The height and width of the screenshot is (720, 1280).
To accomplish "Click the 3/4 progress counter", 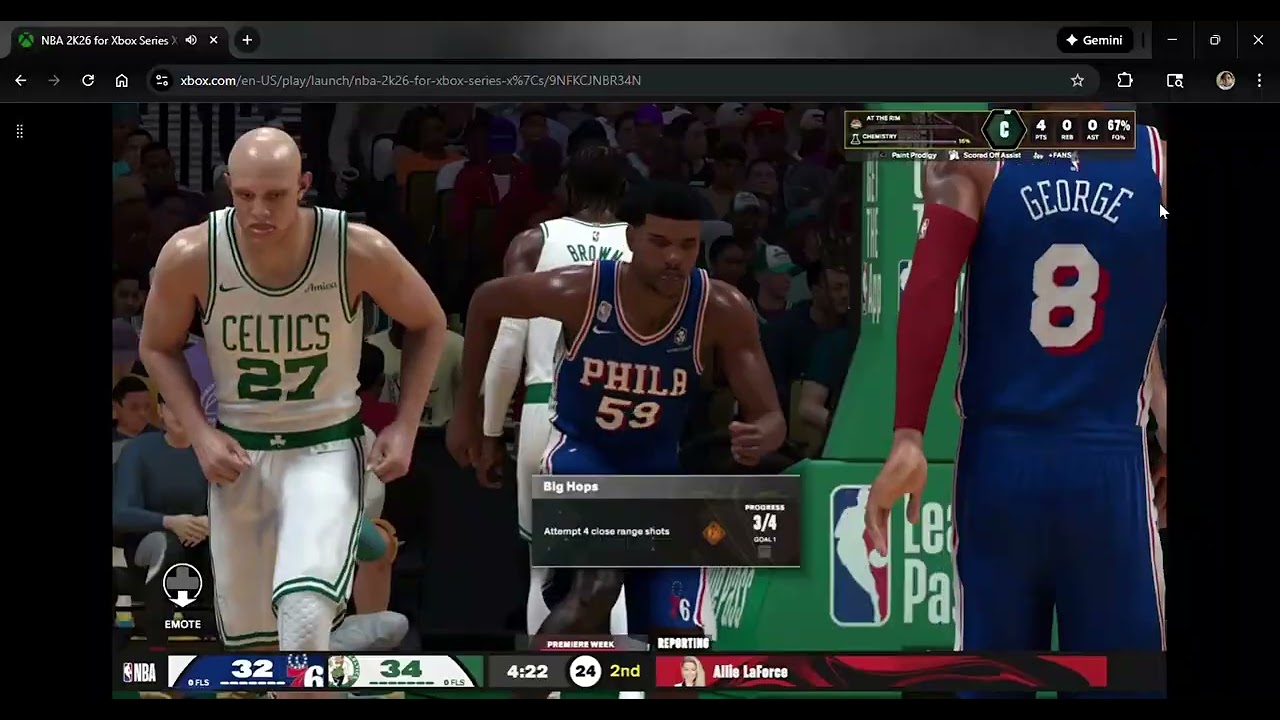I will 764,522.
